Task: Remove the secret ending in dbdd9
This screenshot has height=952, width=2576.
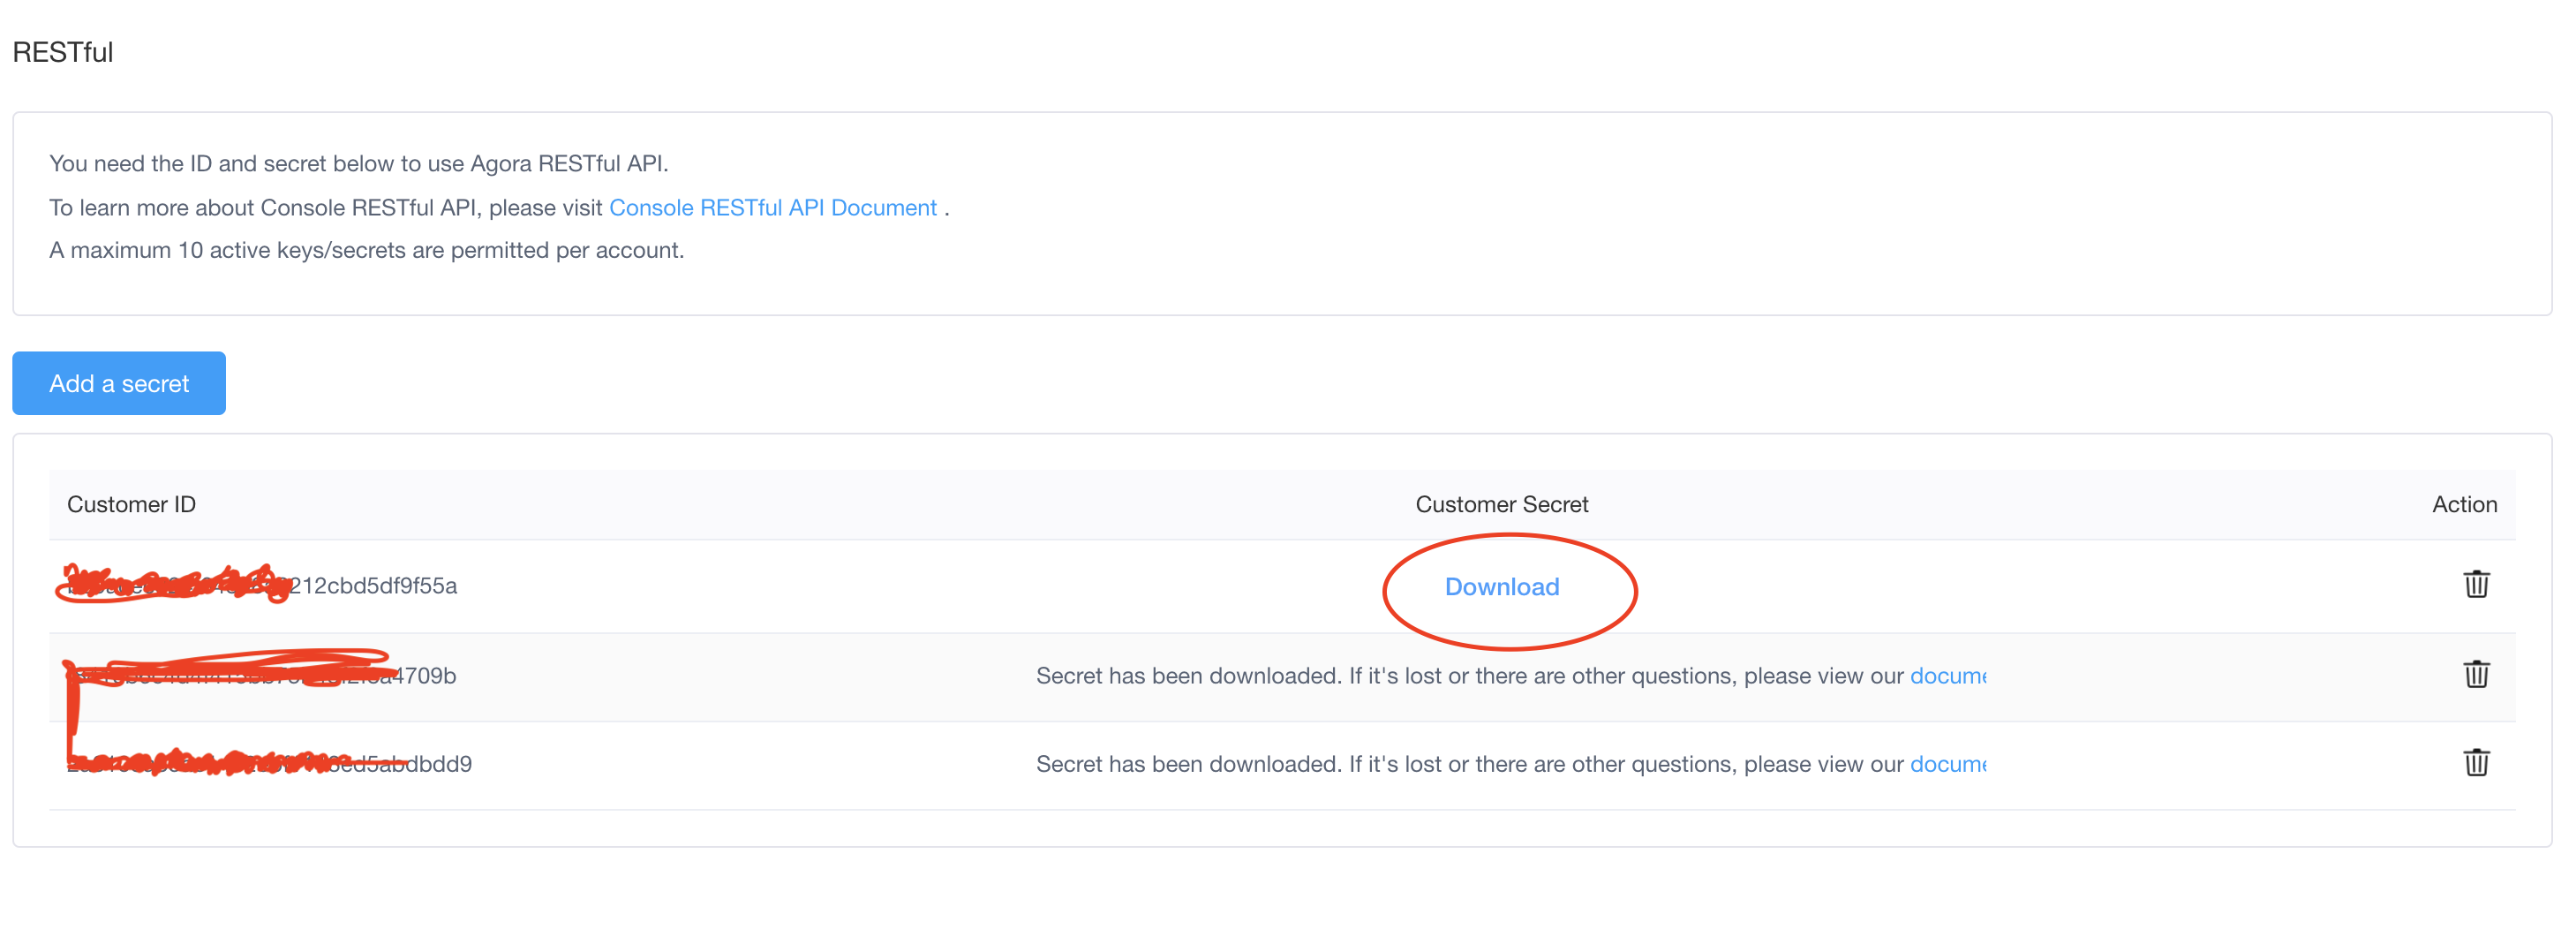Action: (2475, 763)
